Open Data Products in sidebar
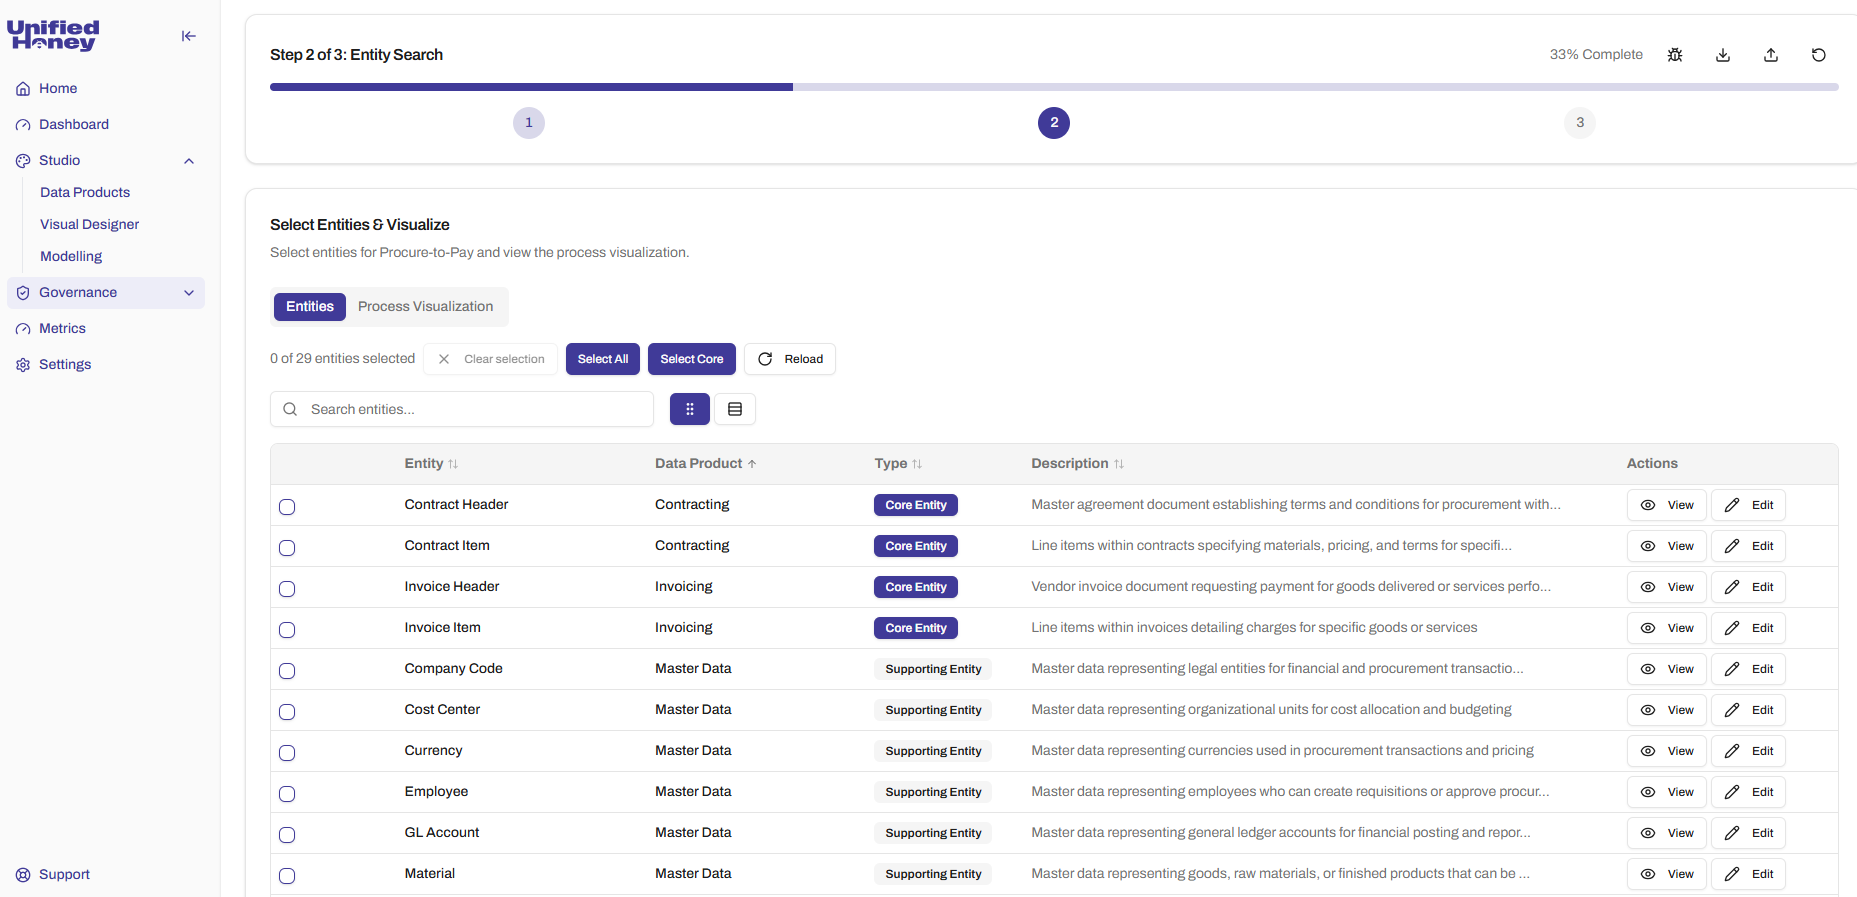This screenshot has width=1857, height=897. [x=85, y=193]
